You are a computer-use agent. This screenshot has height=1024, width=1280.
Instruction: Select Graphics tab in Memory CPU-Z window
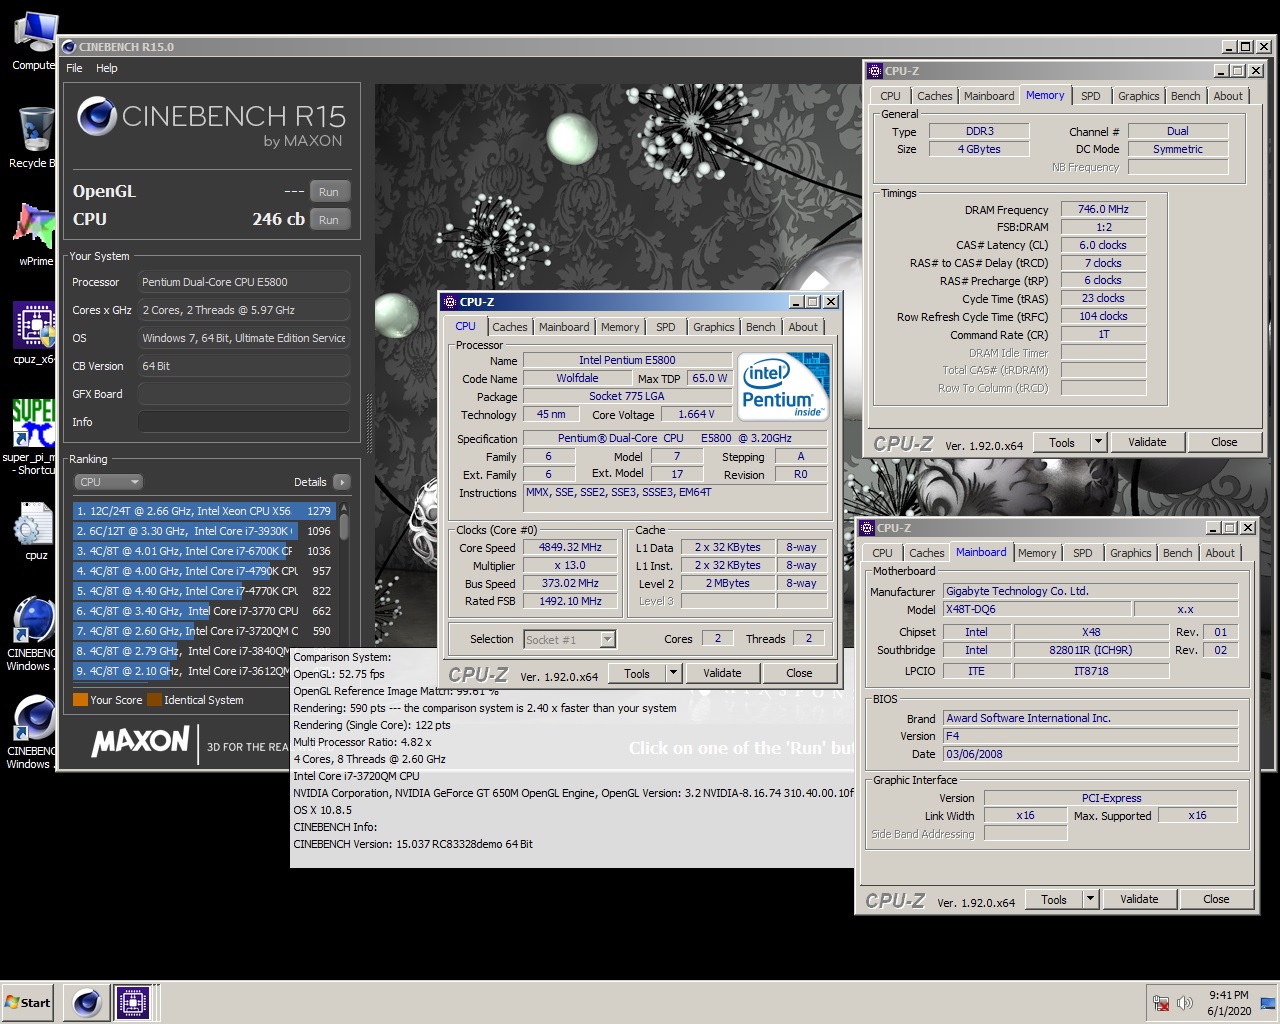coord(1139,96)
